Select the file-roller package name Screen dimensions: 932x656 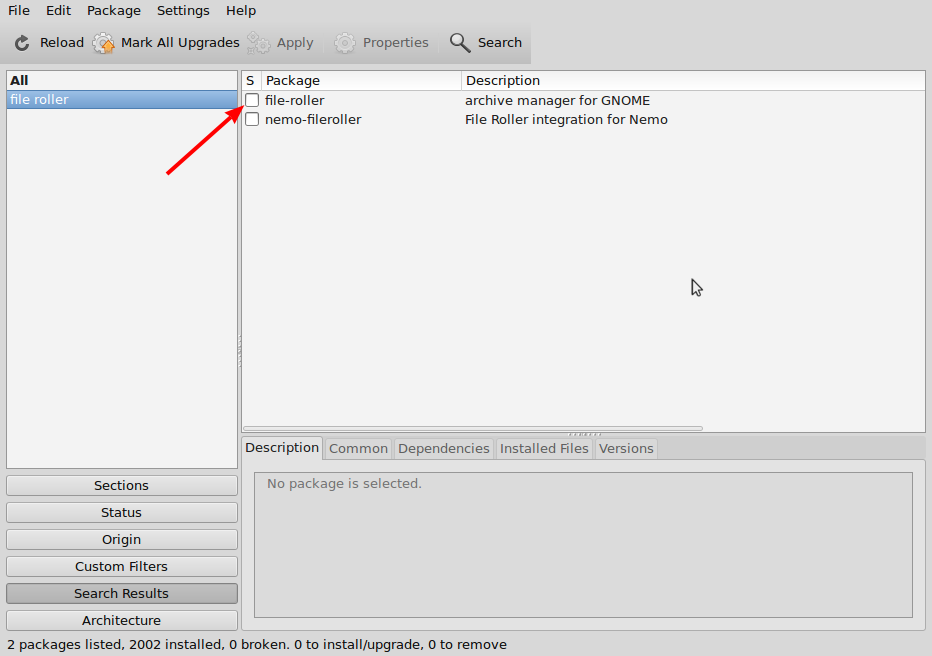[x=295, y=100]
